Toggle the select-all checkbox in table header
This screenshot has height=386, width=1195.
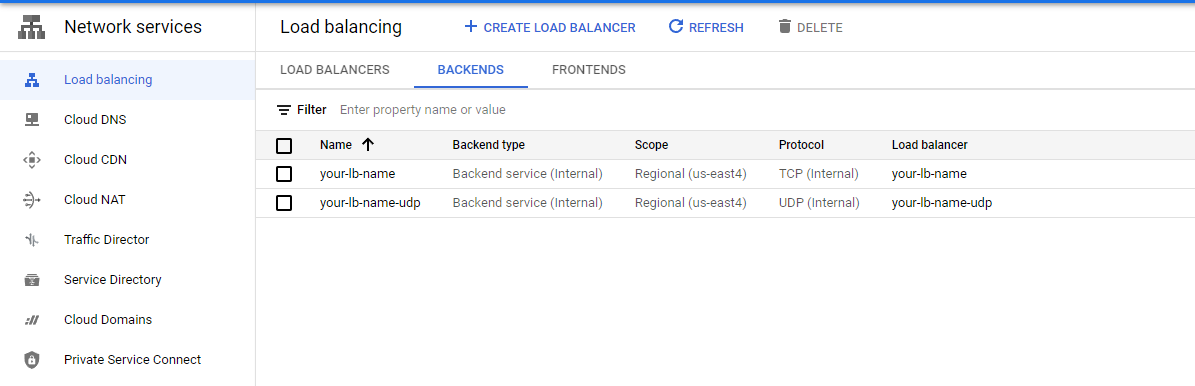click(284, 145)
